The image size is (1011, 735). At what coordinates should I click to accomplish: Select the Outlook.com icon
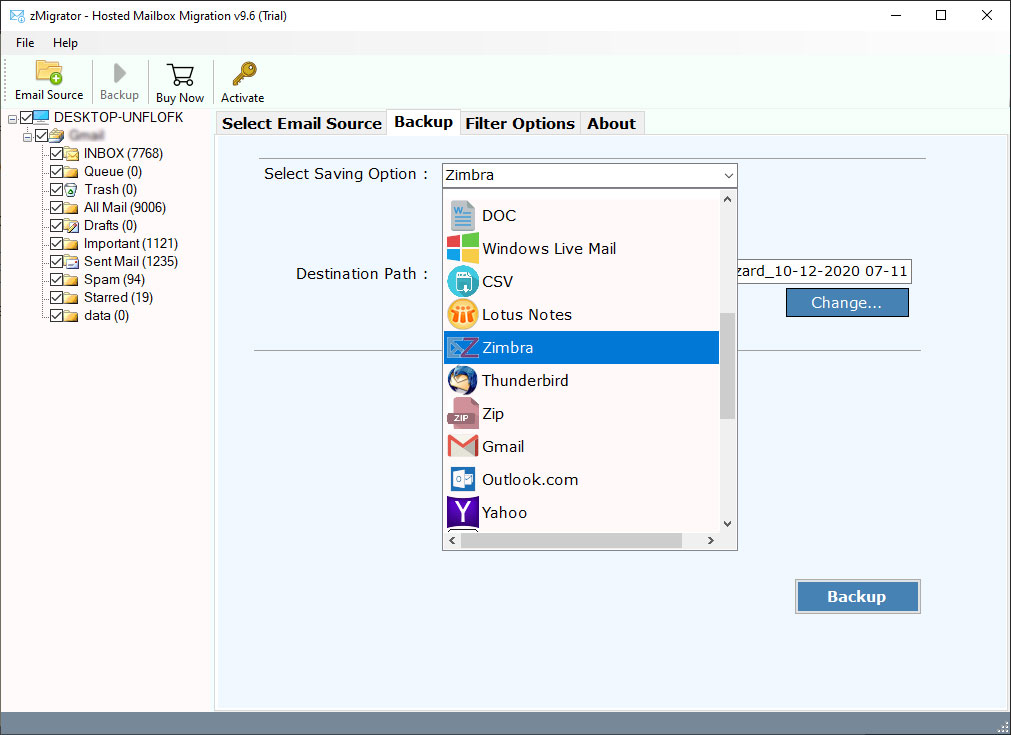pos(462,479)
